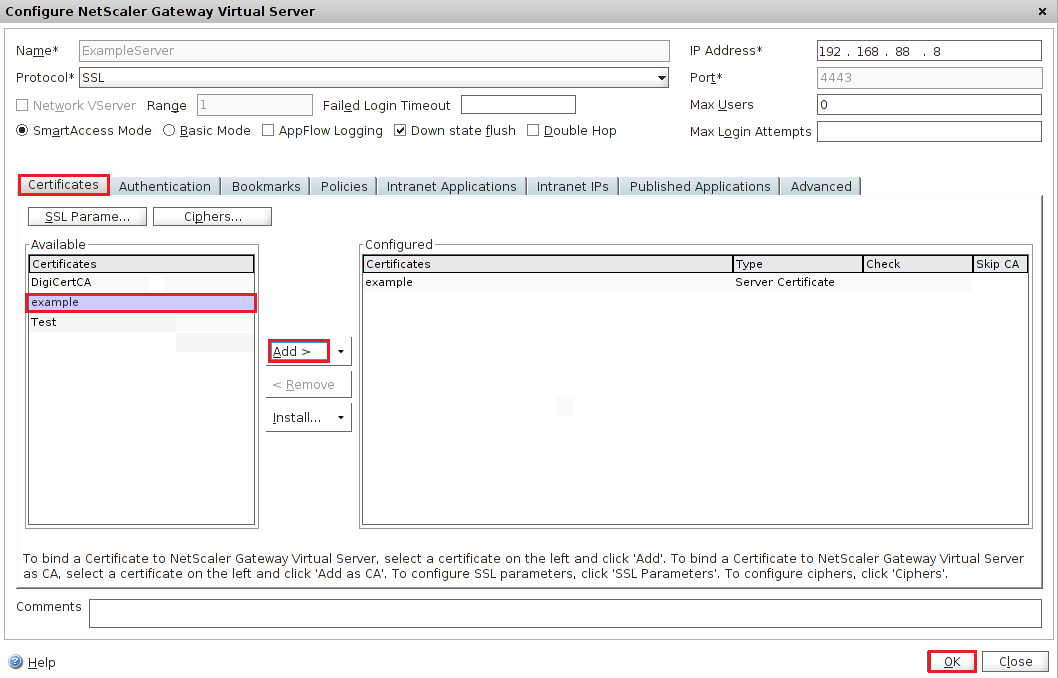Click the Help question mark icon

[15, 662]
